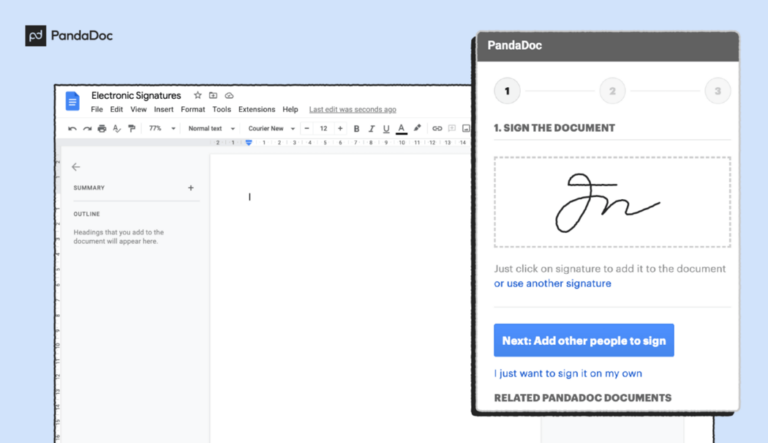The image size is (768, 443).
Task: Click 'RELATED PANDADOC DOCUMENTS' heading
Action: click(x=583, y=398)
